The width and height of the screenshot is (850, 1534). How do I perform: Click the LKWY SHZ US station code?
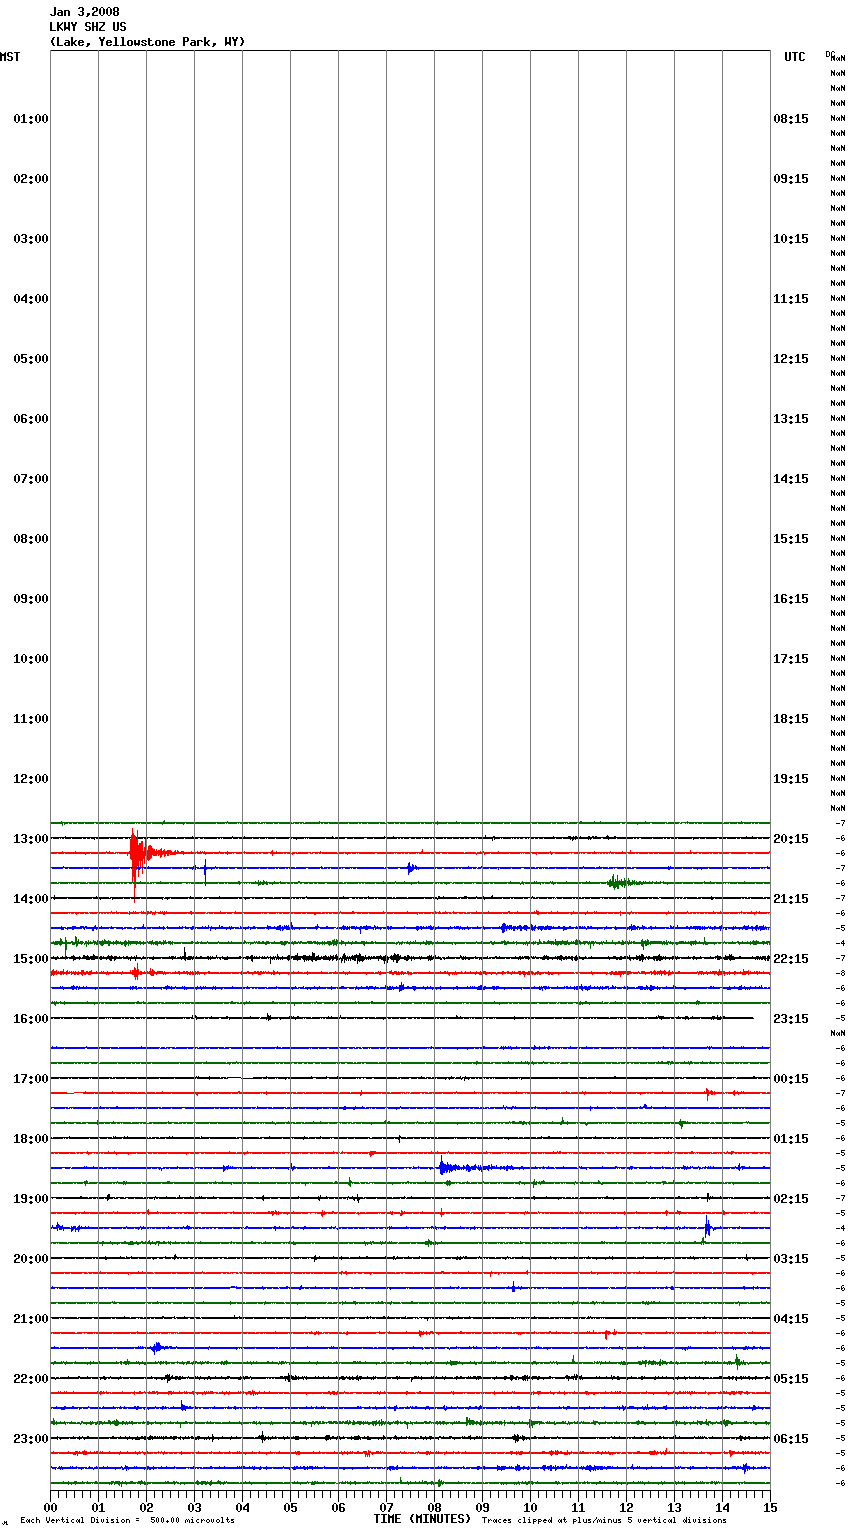88,27
